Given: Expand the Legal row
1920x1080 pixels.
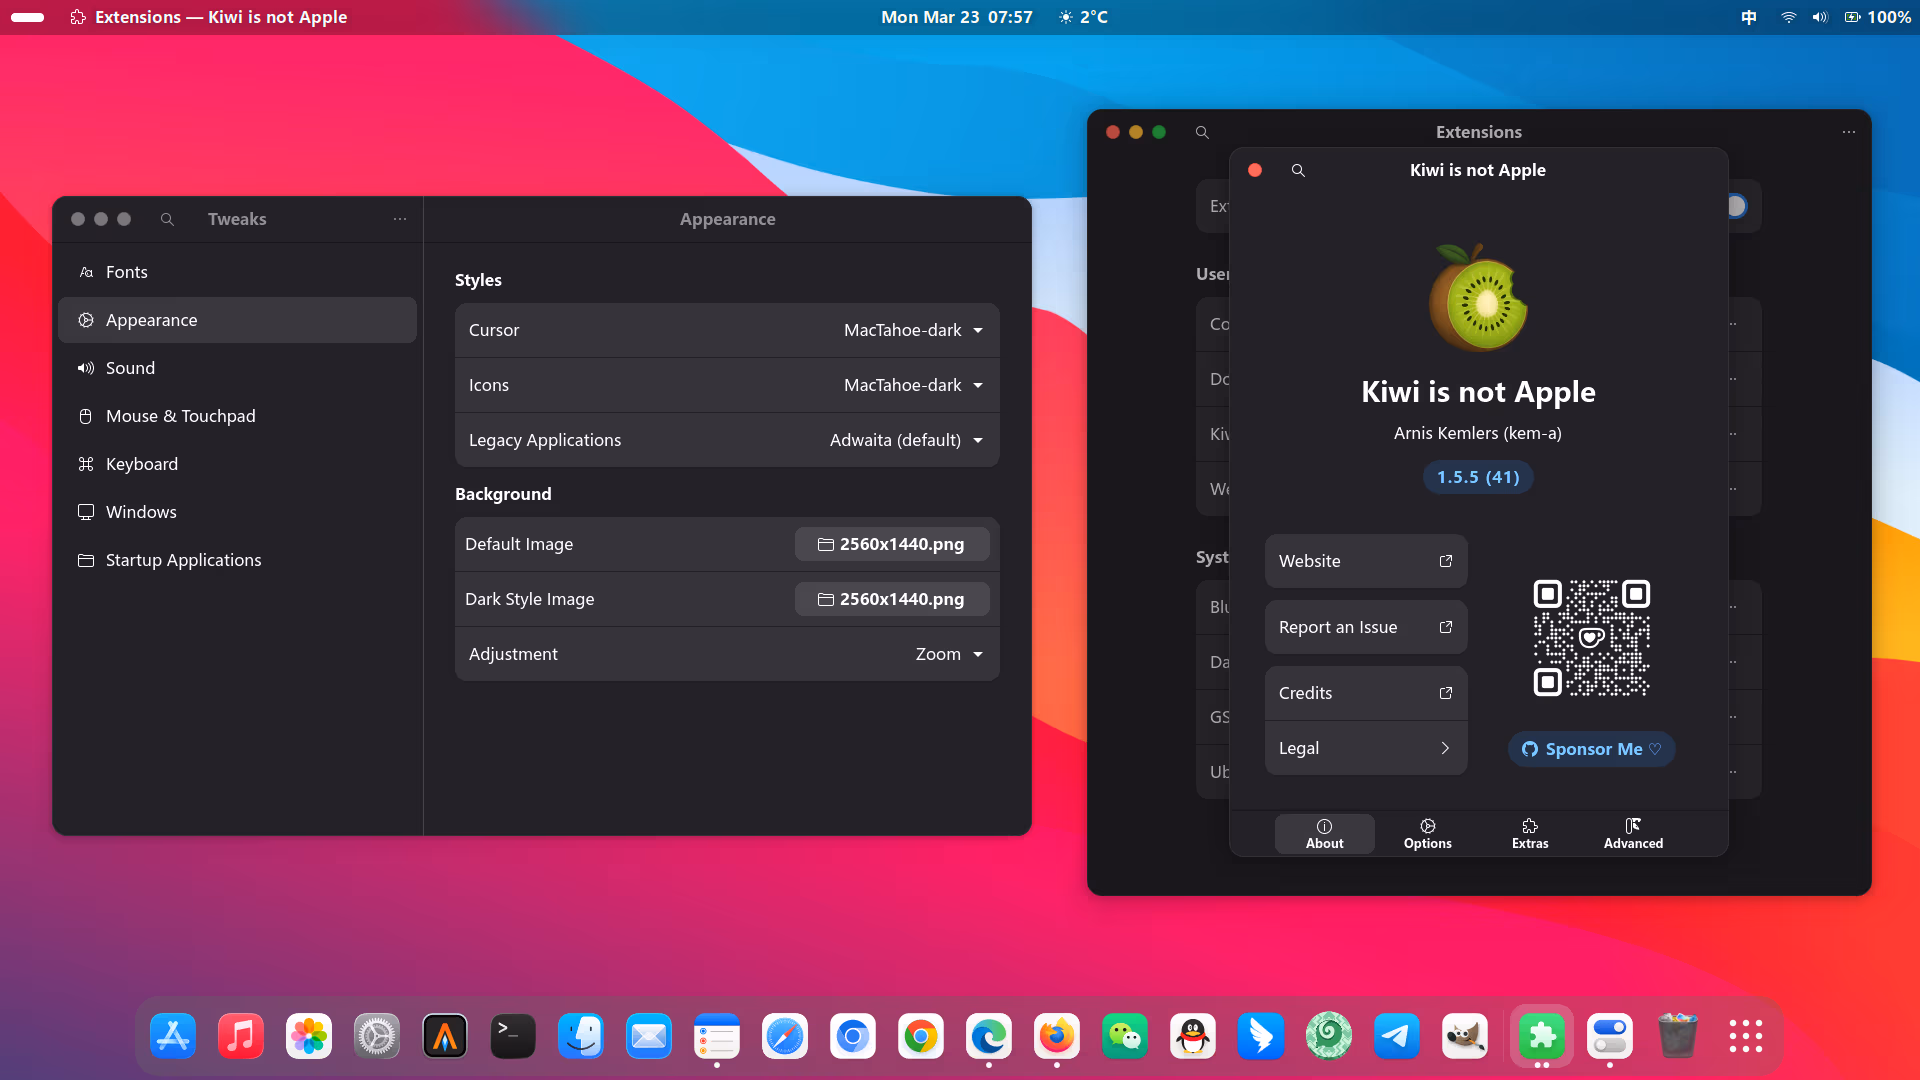Looking at the screenshot, I should [x=1366, y=748].
